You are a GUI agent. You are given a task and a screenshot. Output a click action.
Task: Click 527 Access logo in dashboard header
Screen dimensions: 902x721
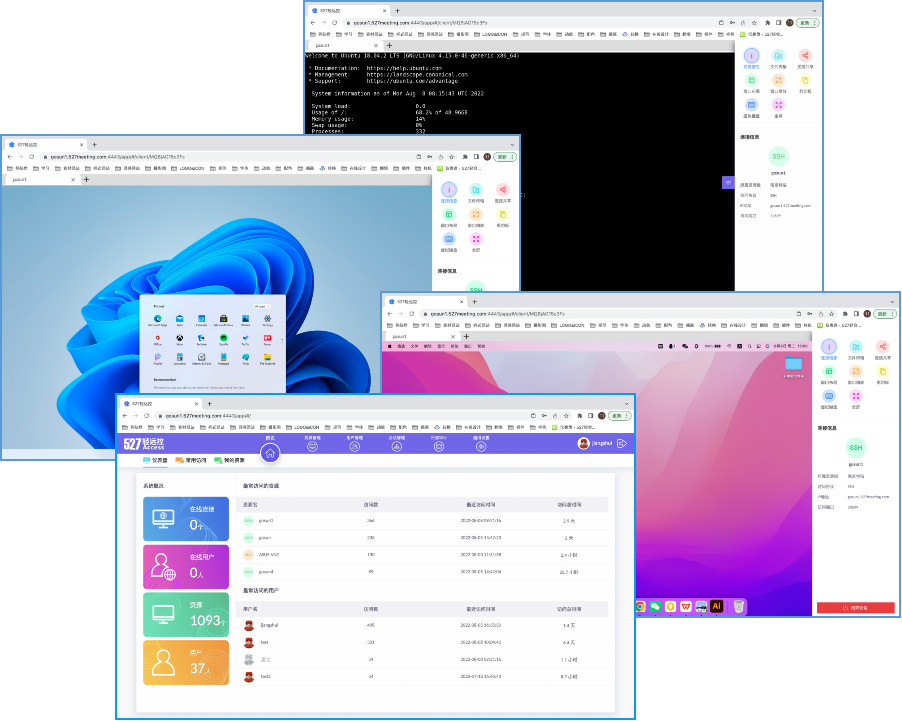coord(144,444)
